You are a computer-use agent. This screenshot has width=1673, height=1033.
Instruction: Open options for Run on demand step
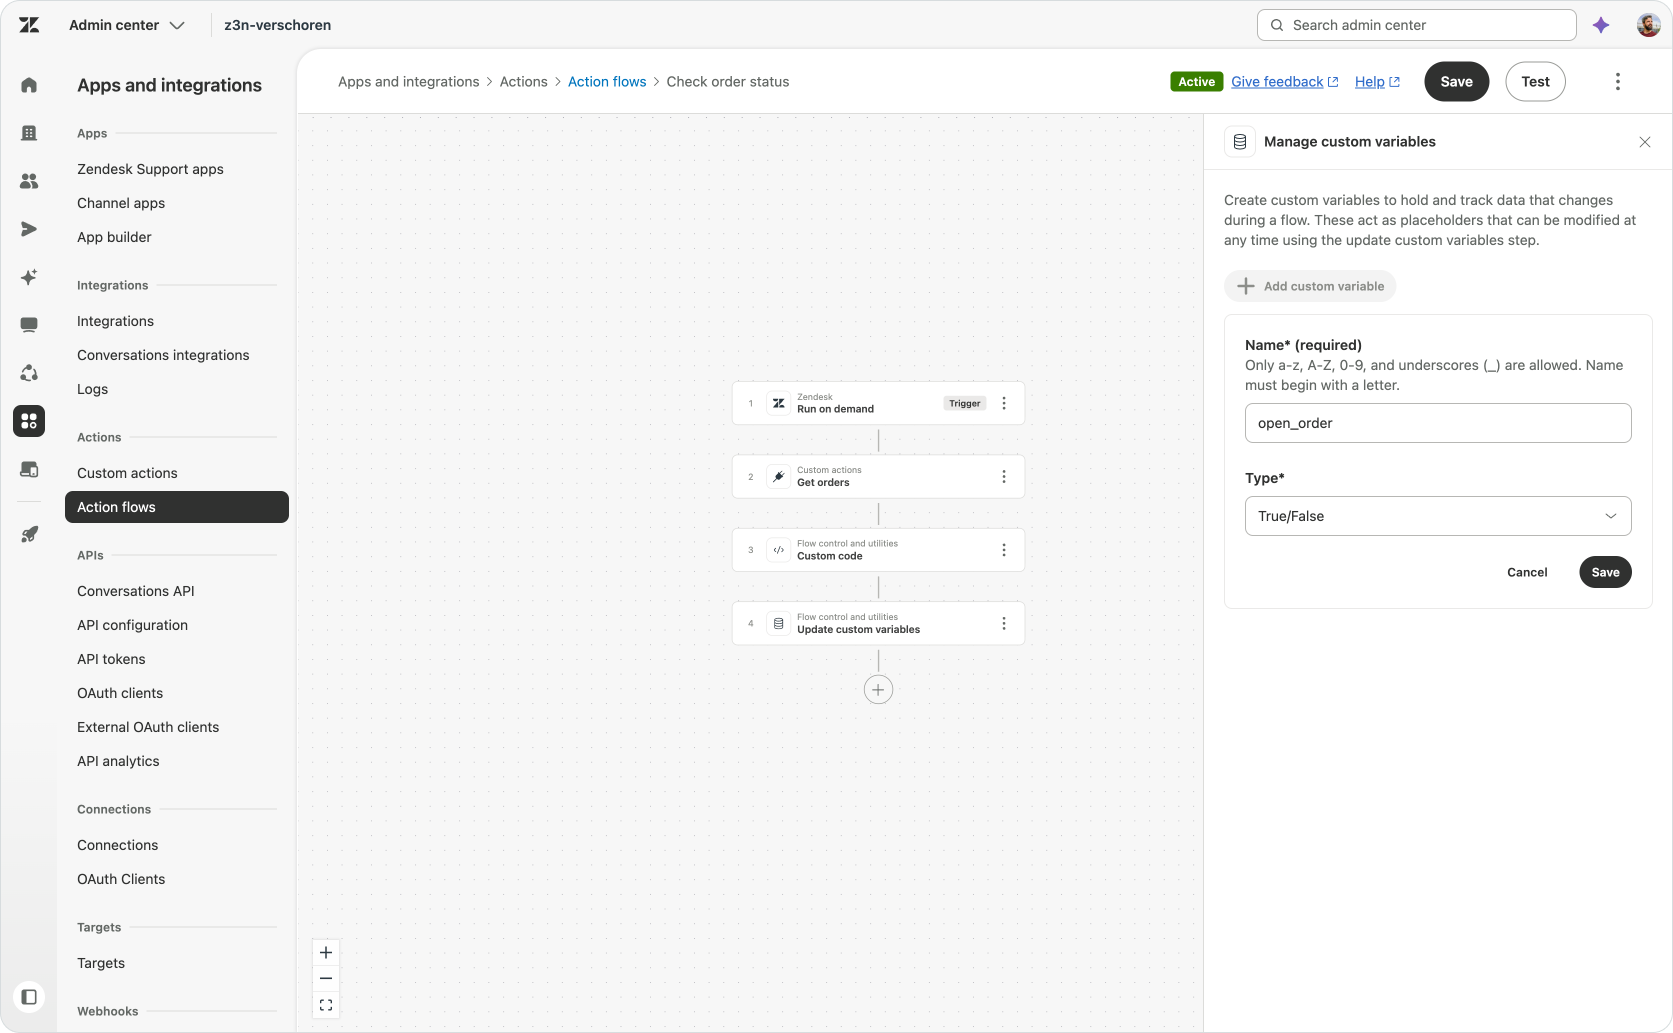(x=1004, y=403)
